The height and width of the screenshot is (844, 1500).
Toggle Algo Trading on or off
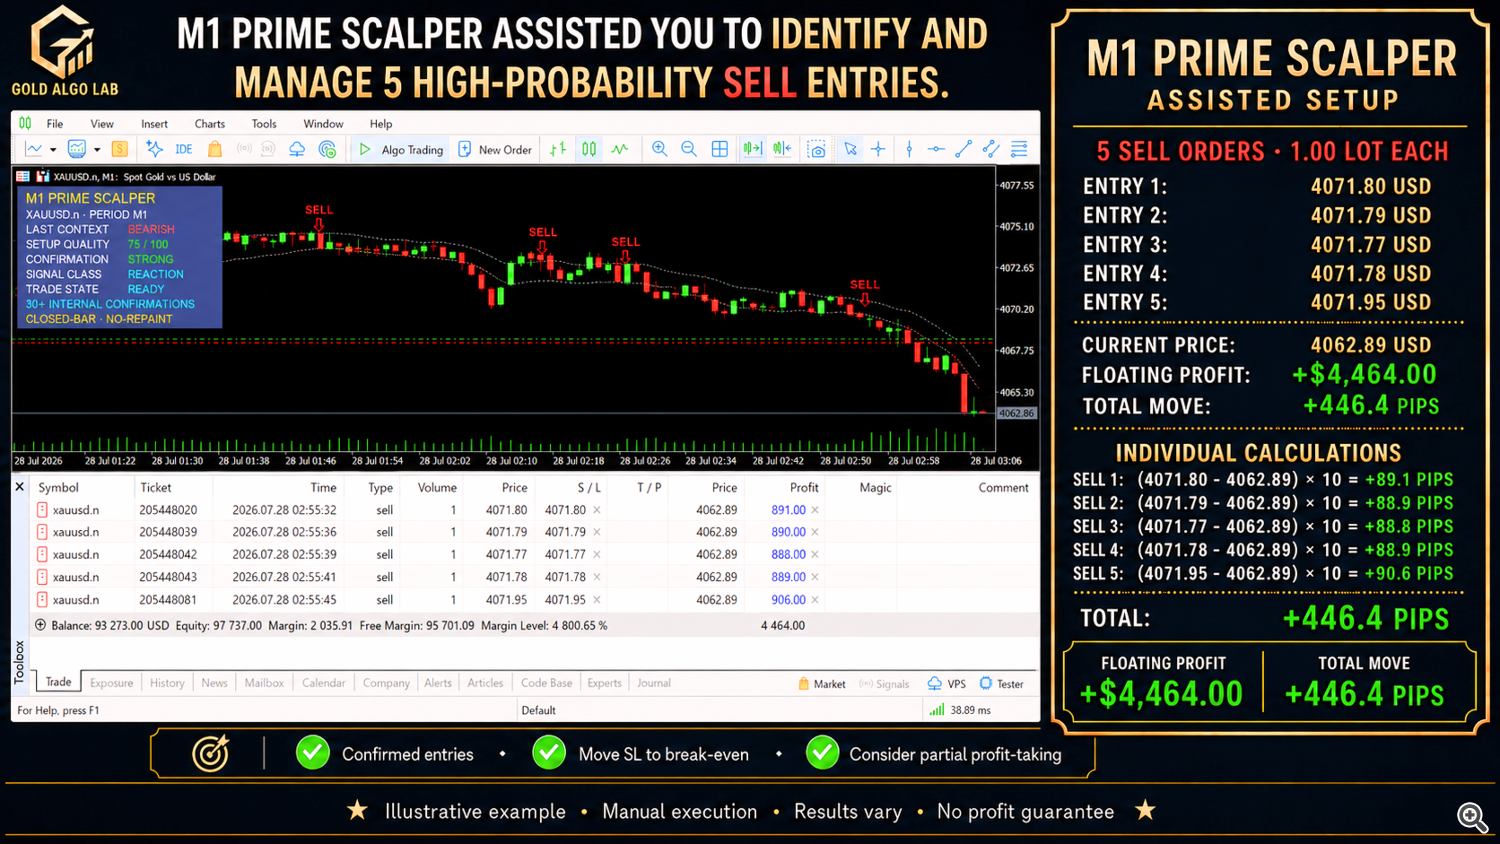401,149
